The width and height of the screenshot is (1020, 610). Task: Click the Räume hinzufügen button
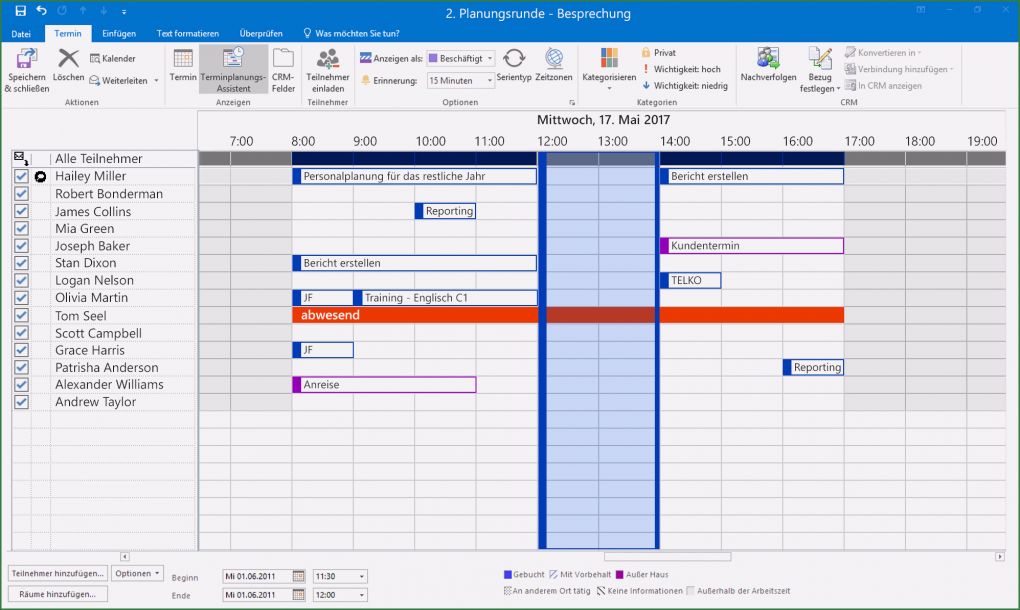tap(57, 593)
